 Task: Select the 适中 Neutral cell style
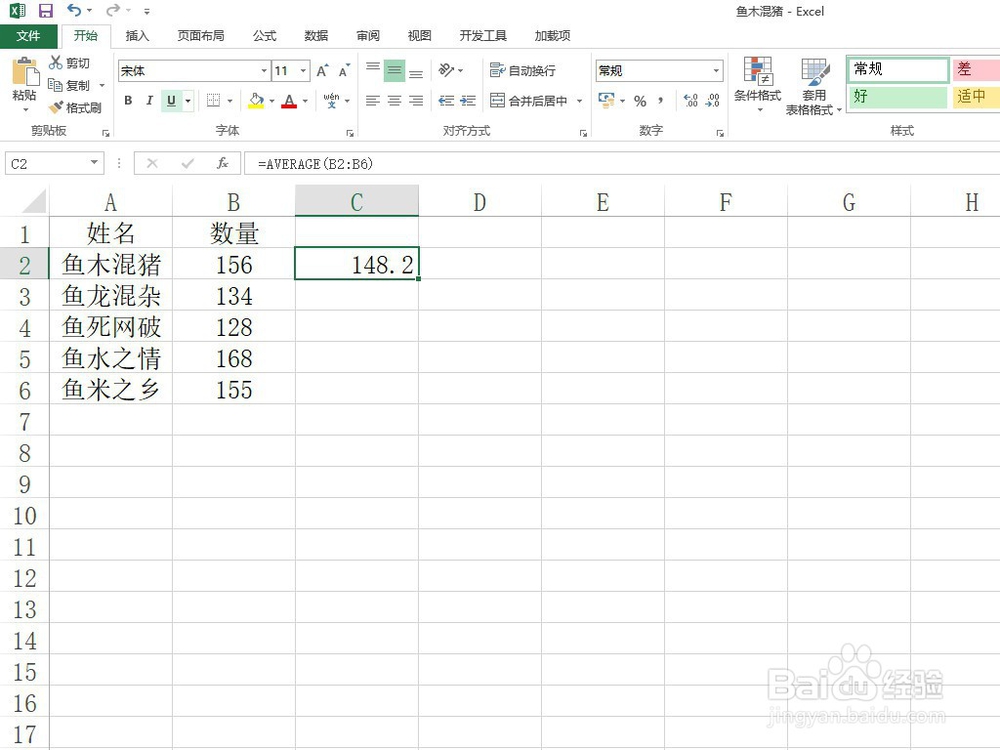[x=976, y=97]
